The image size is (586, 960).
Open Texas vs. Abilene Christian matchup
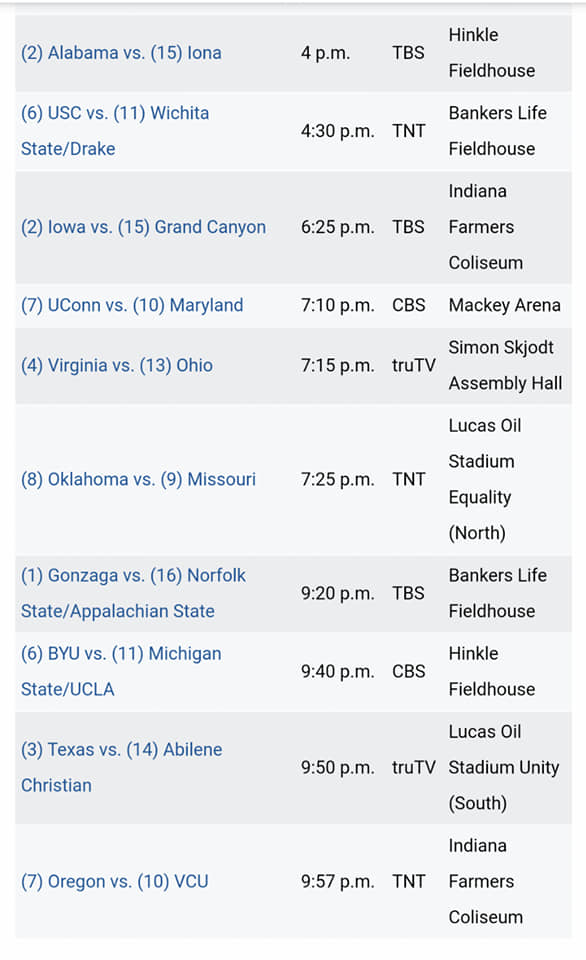coord(122,768)
